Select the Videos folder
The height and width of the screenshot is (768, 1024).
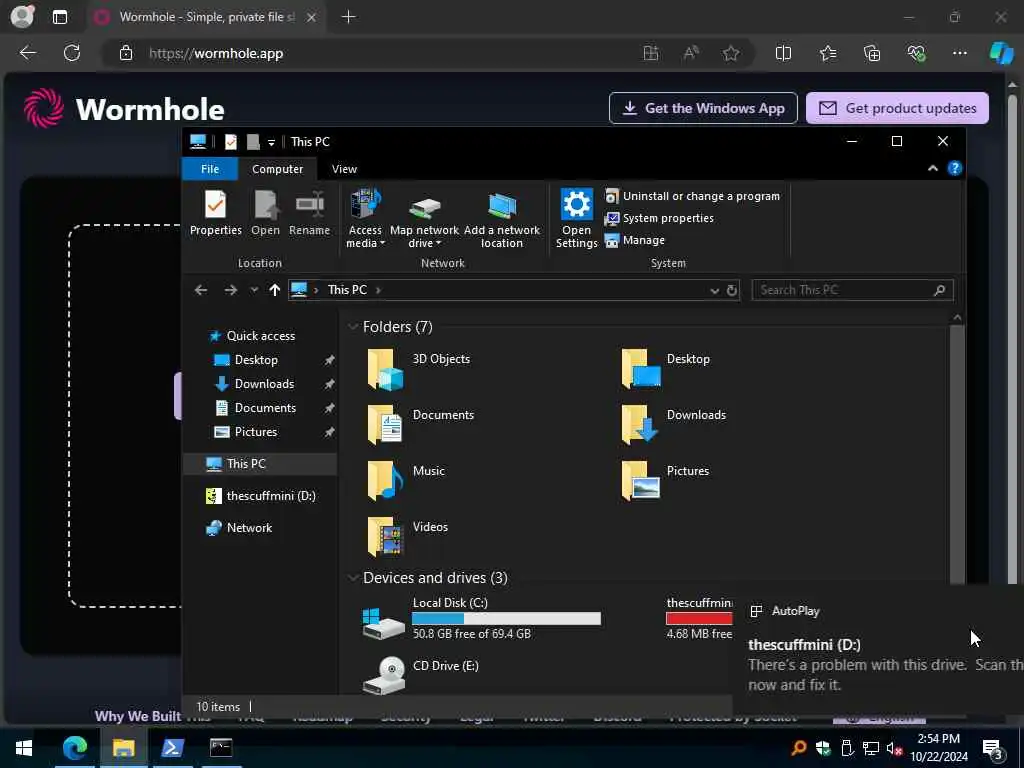[407, 537]
